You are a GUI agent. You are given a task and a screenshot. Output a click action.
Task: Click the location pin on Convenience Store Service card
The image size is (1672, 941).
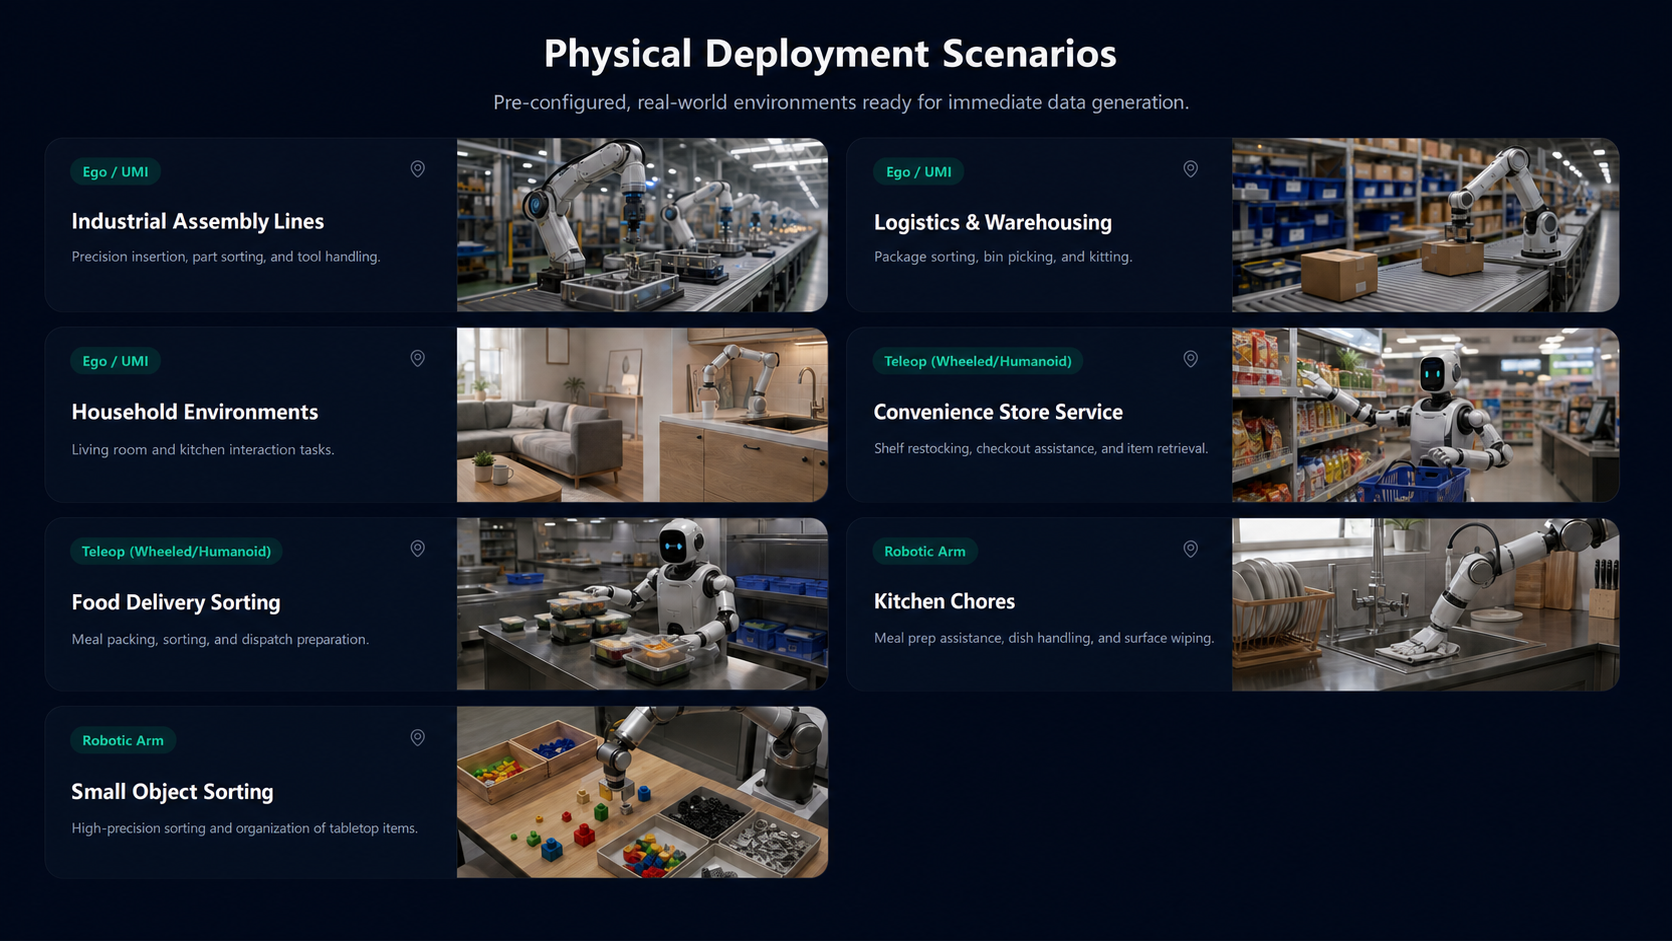coord(1190,359)
